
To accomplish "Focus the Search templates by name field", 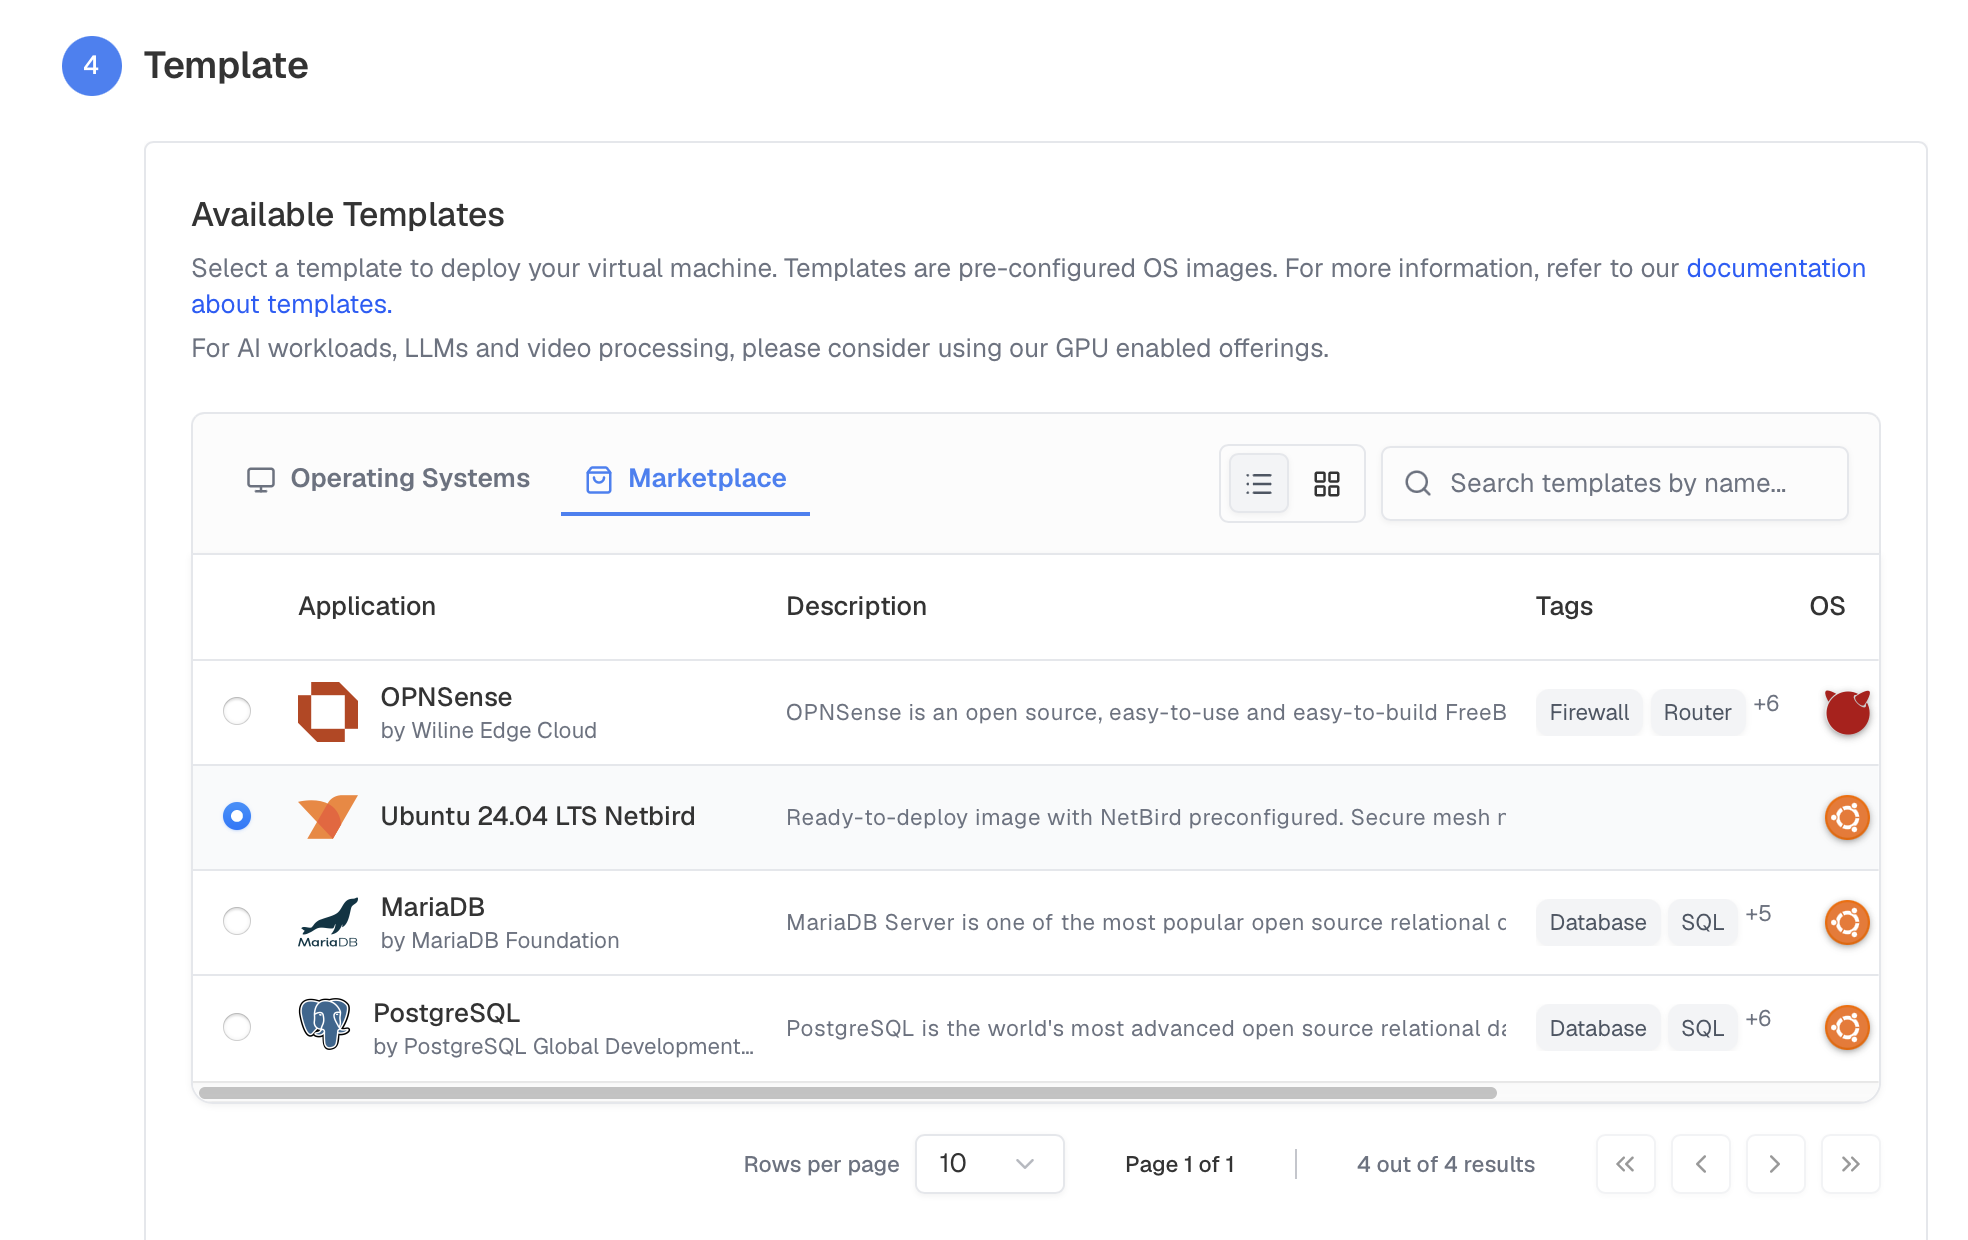I will click(1614, 484).
